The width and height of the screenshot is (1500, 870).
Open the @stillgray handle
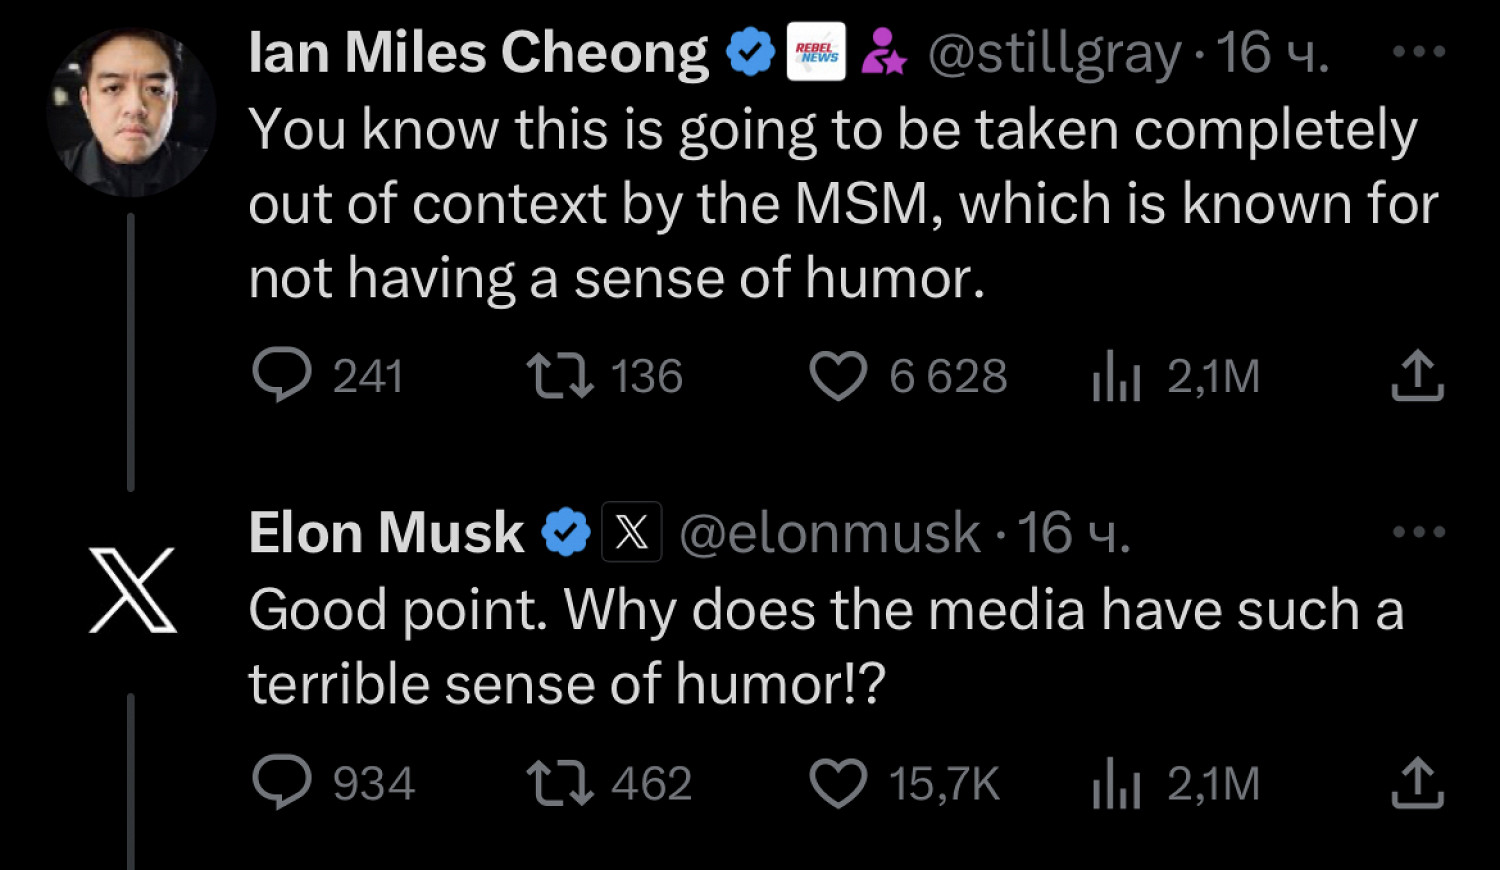point(1054,53)
